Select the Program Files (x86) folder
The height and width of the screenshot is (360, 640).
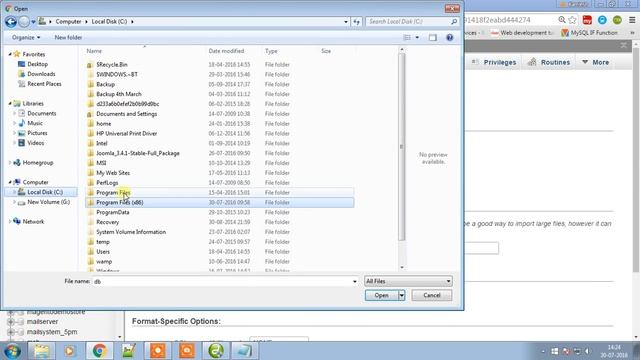220,202
